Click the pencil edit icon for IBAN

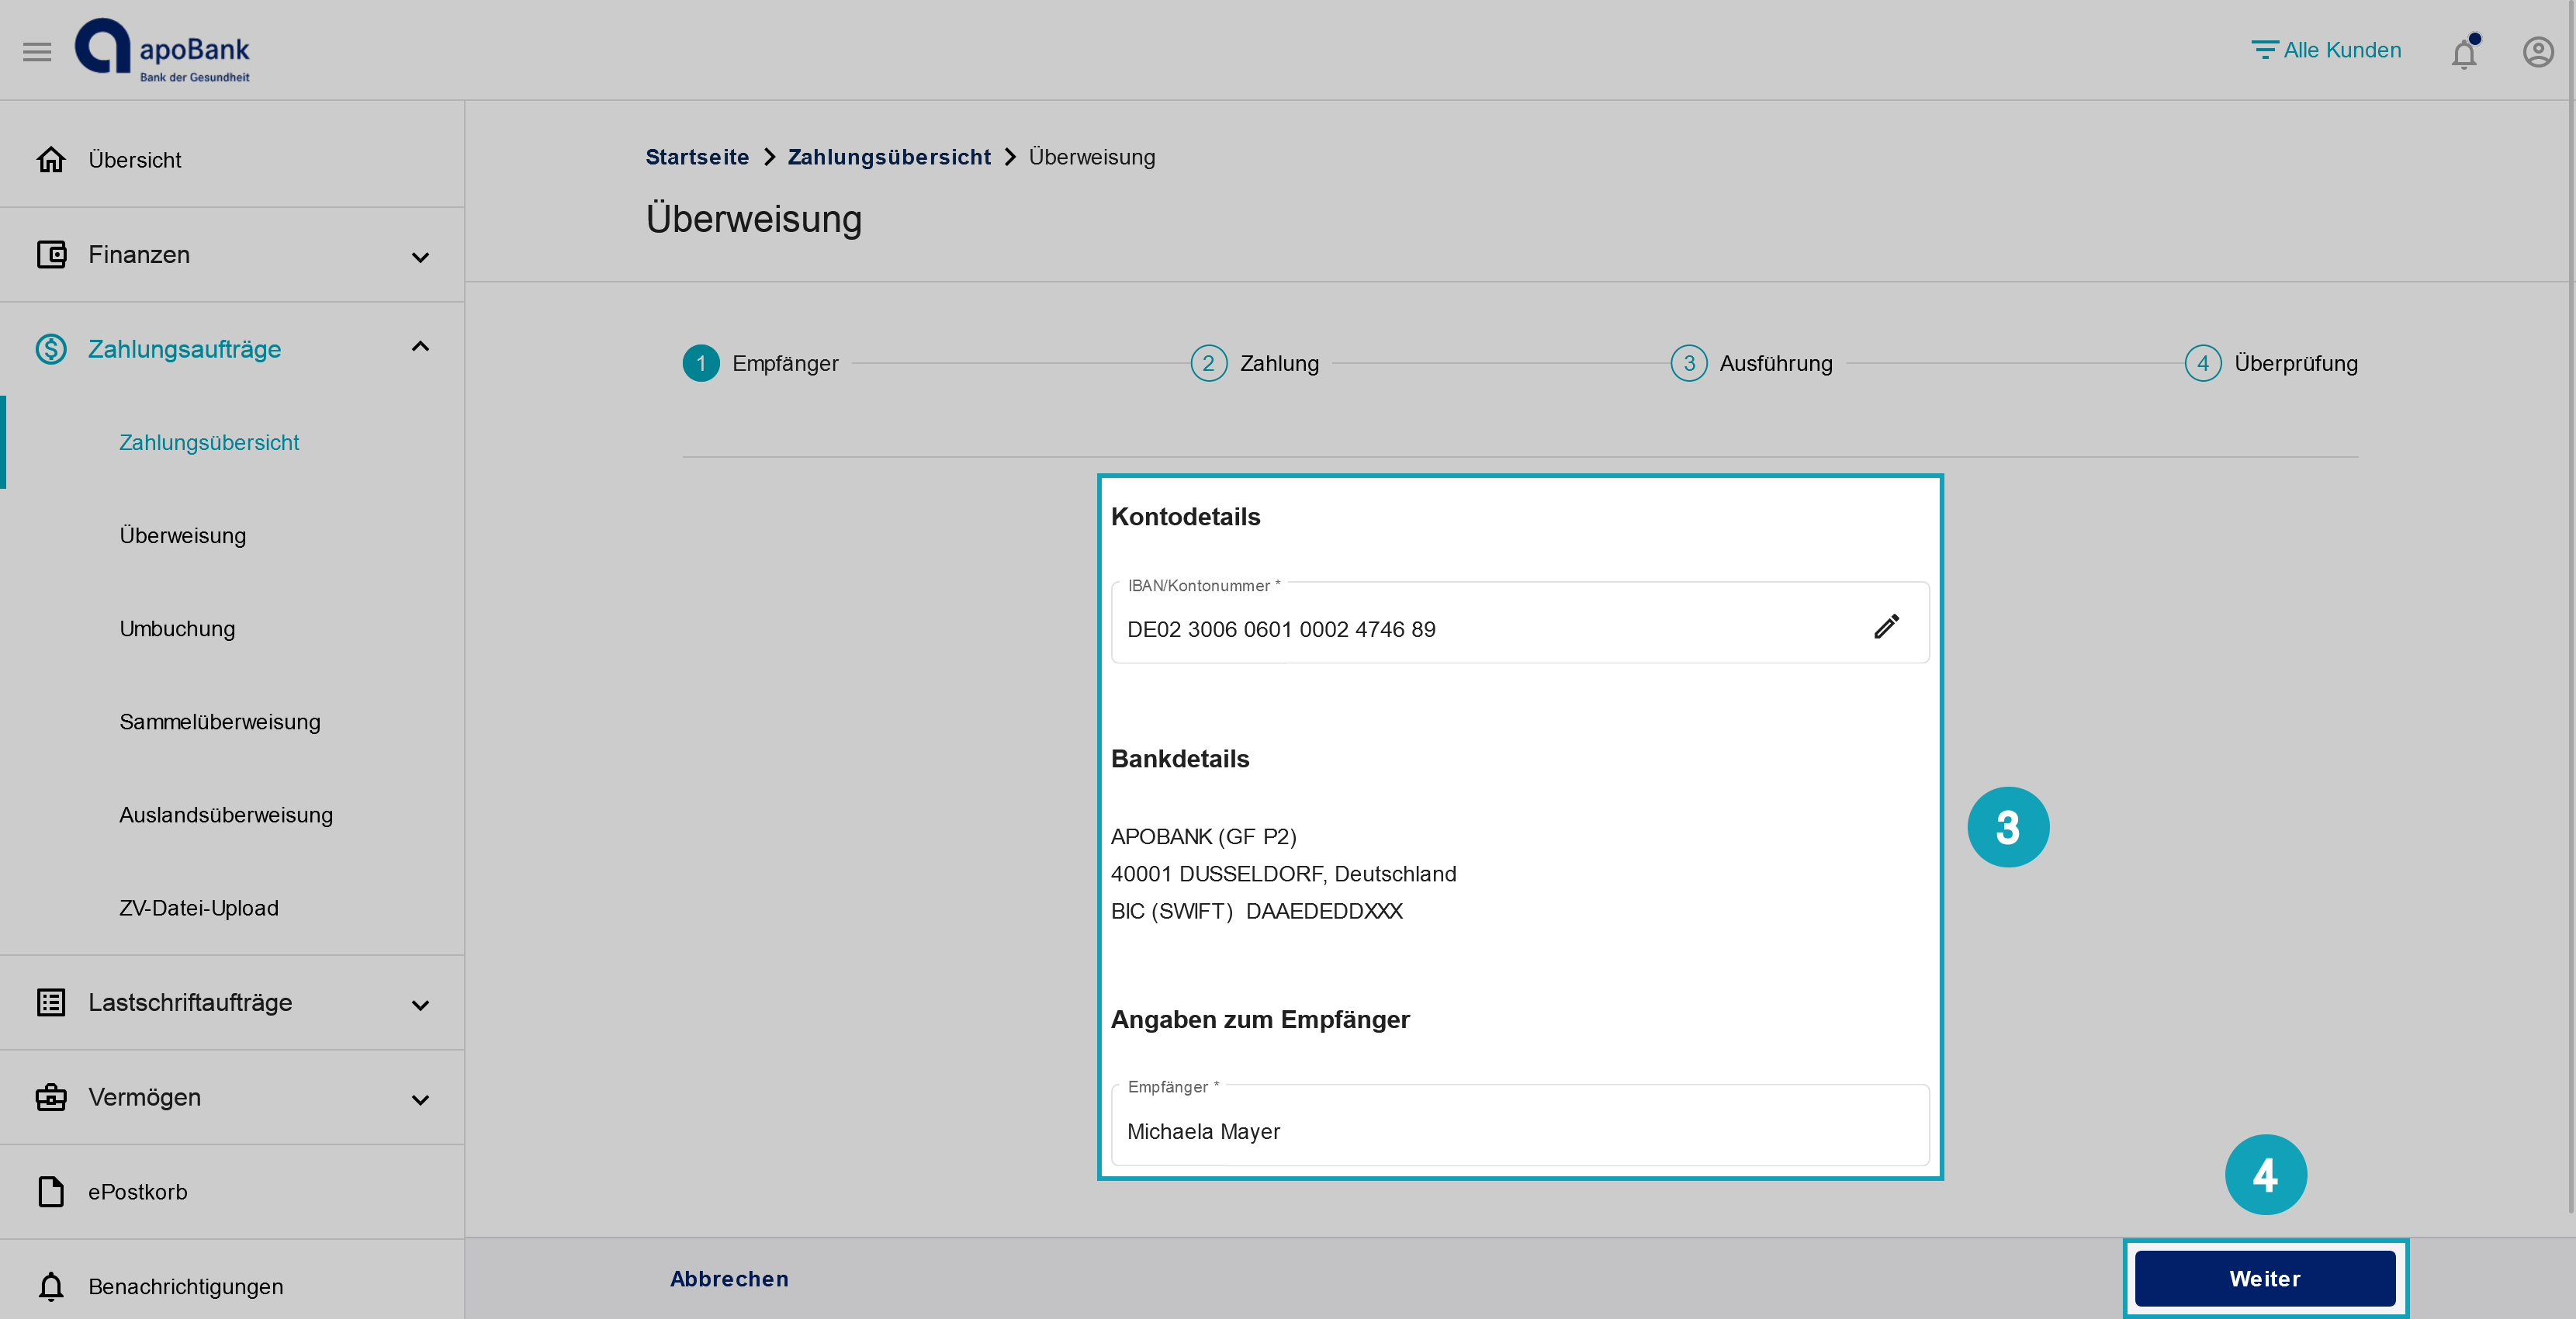(x=1886, y=627)
